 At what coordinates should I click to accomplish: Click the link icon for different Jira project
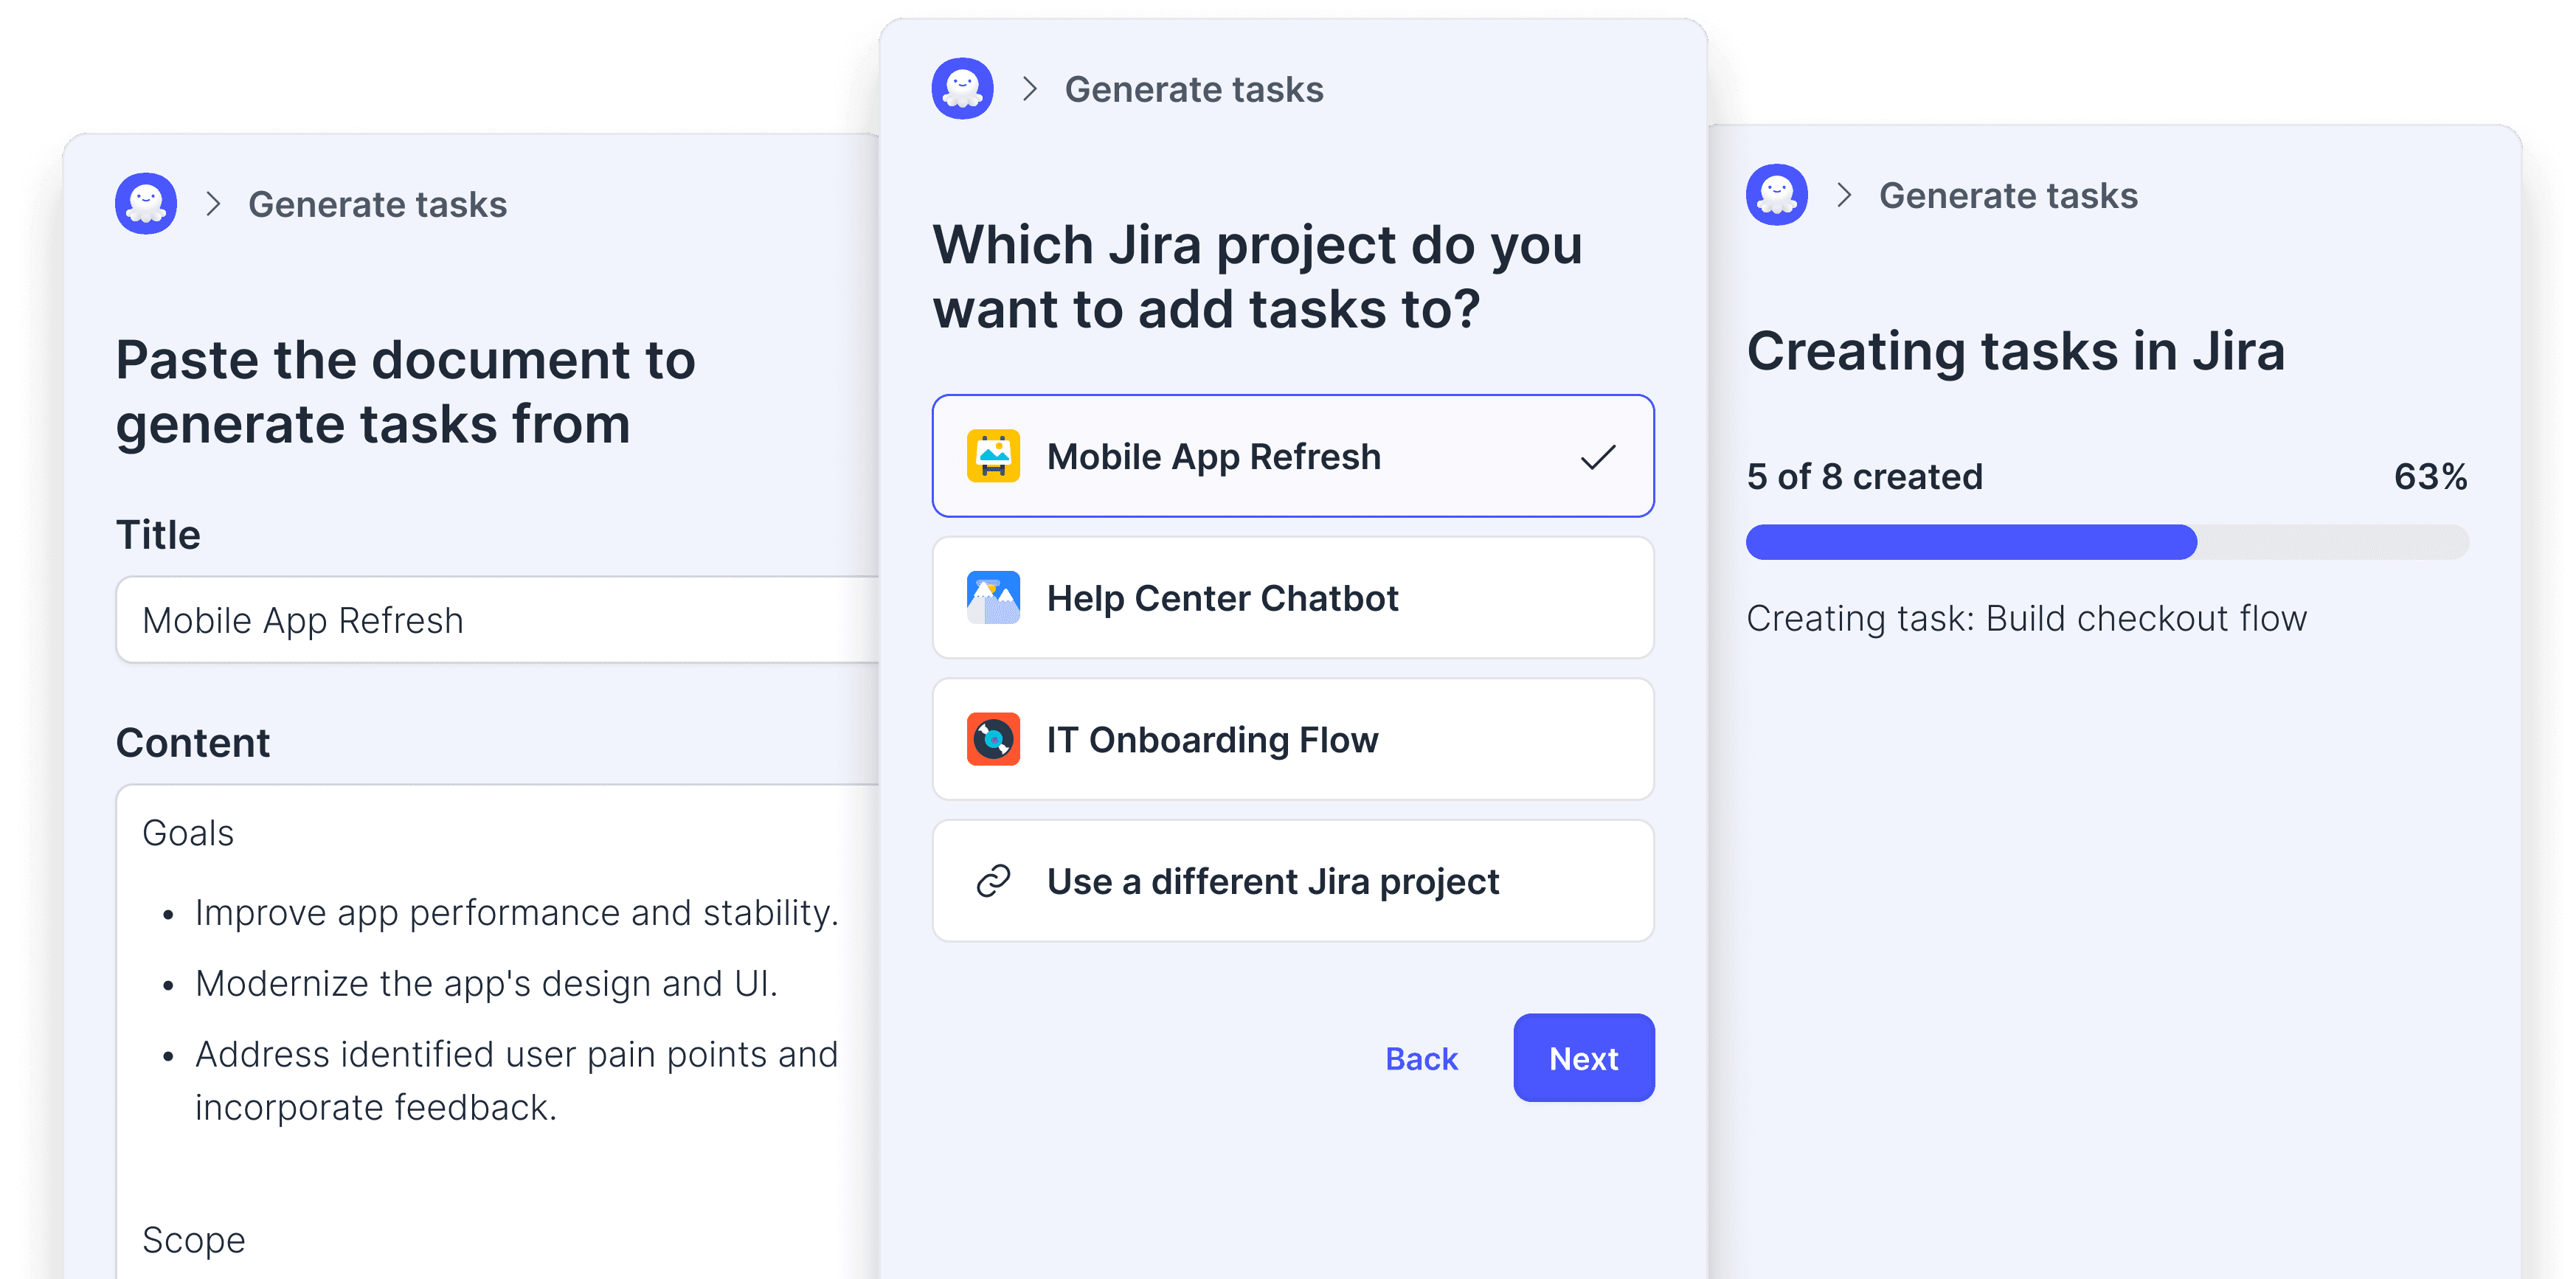pyautogui.click(x=993, y=881)
